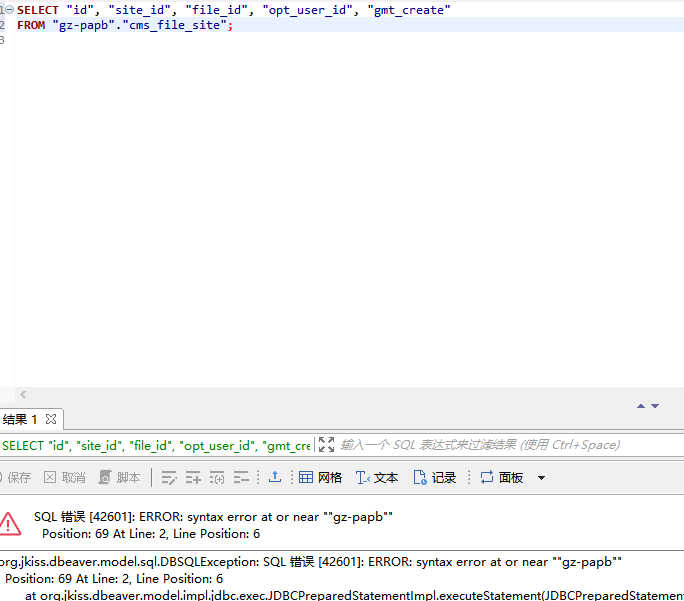Click the SELECT keyword on line 1
This screenshot has height=601, width=684.
coord(38,10)
